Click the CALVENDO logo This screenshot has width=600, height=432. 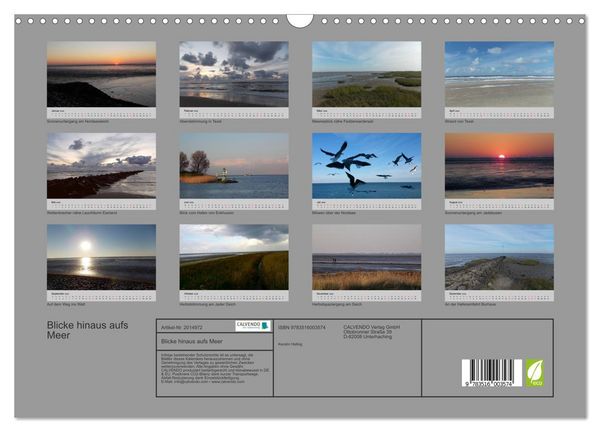(253, 326)
